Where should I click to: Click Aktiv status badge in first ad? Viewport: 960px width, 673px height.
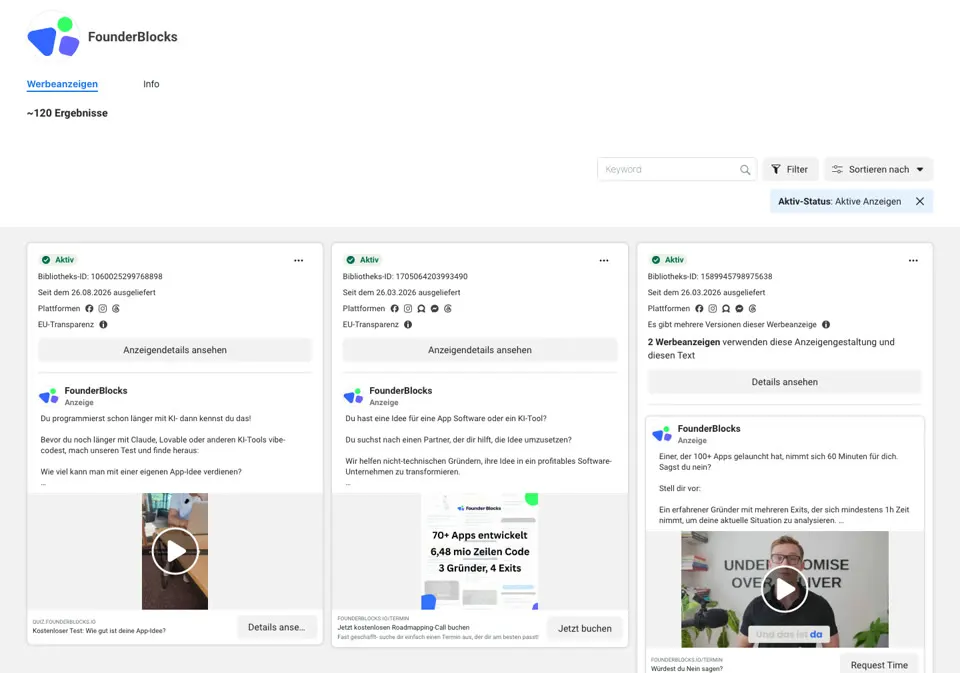click(58, 260)
